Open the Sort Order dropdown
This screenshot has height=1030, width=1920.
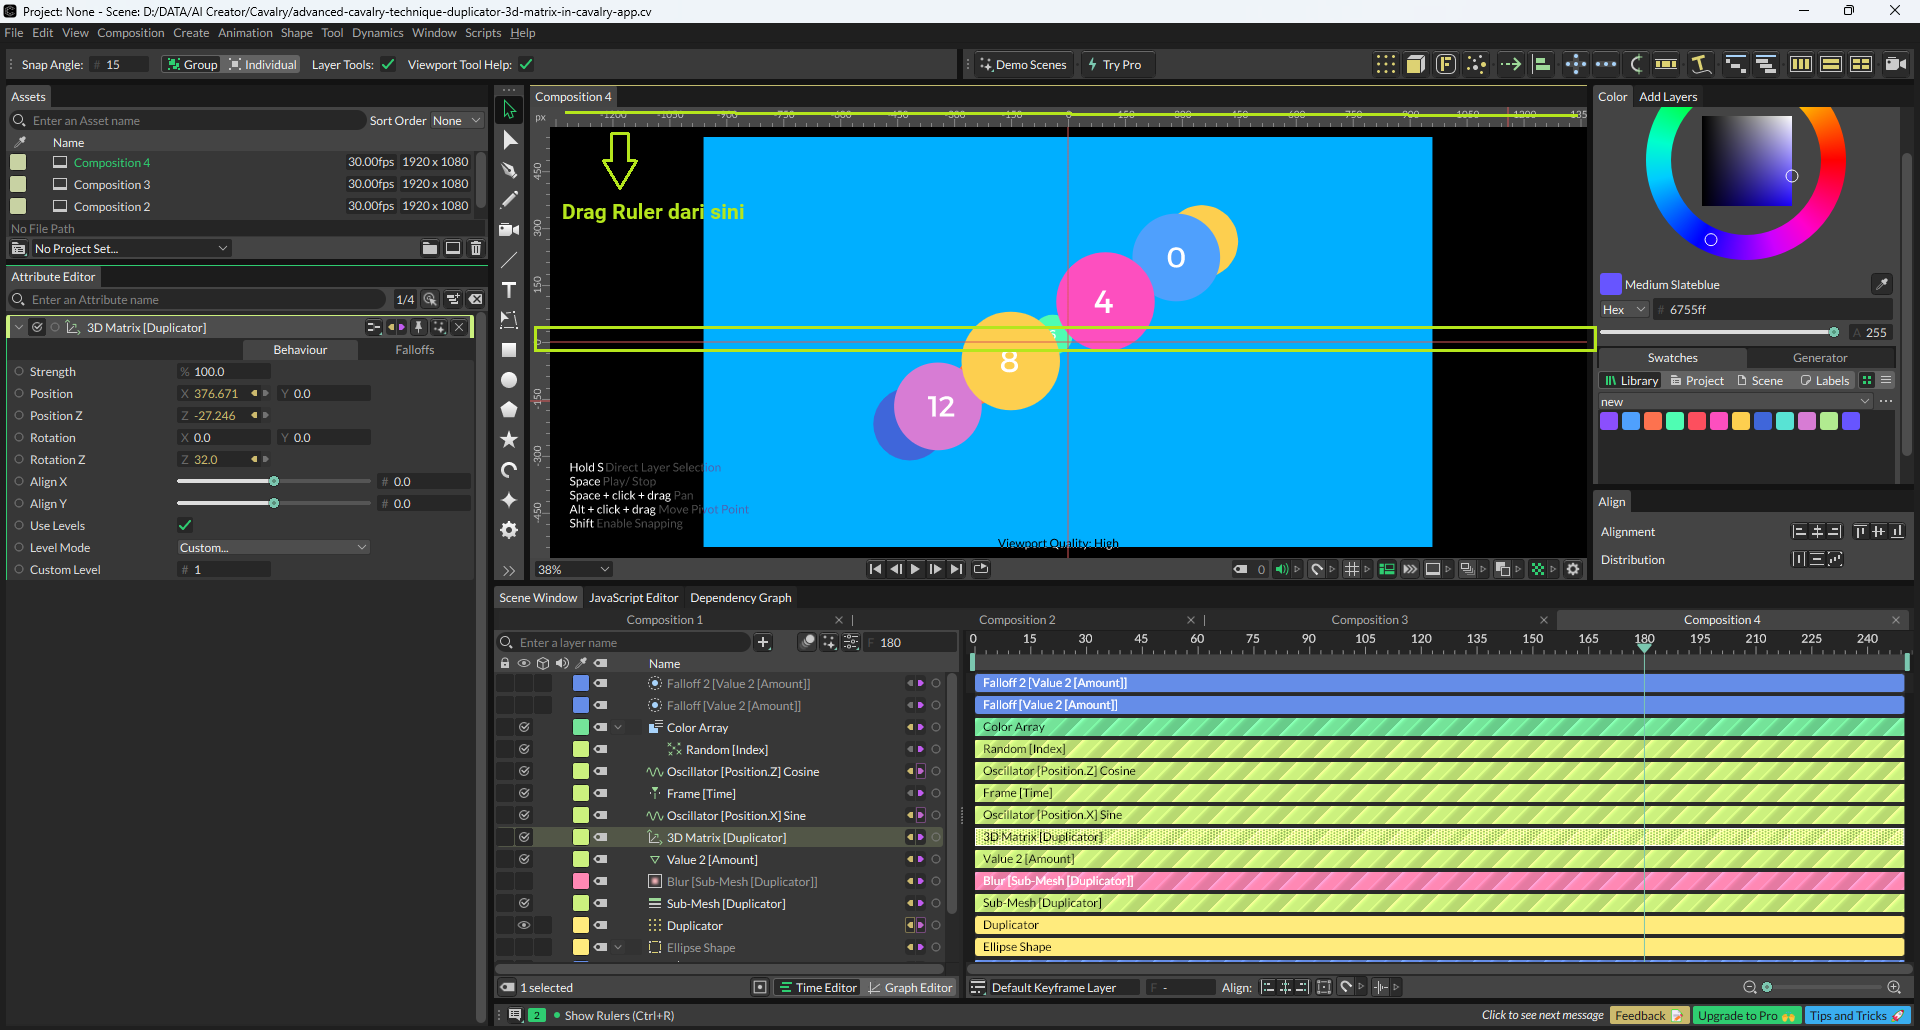click(x=456, y=121)
